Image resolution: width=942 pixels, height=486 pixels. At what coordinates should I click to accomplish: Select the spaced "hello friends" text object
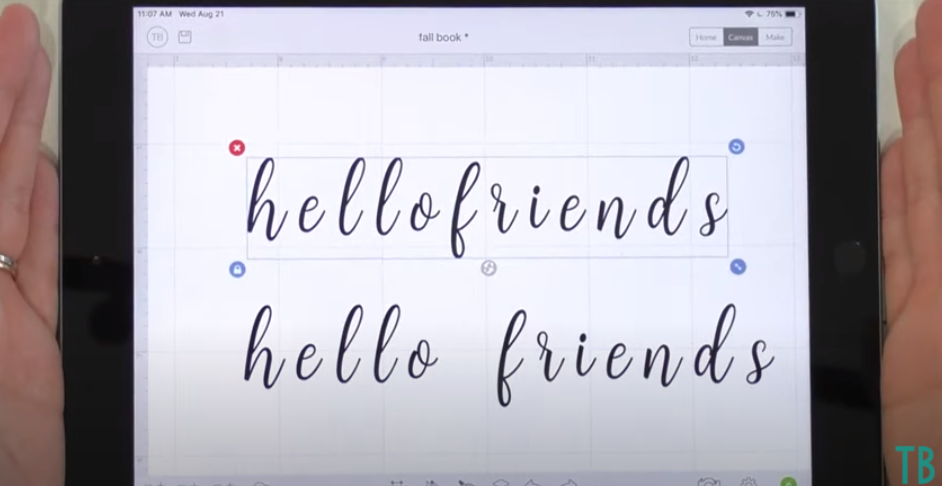point(508,354)
